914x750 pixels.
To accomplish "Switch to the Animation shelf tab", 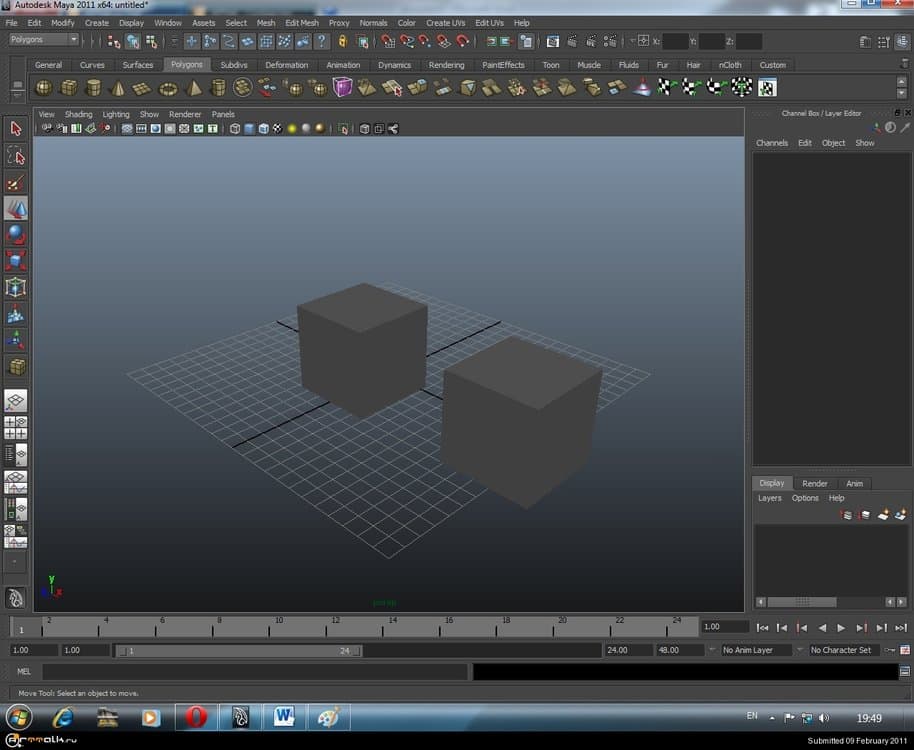I will (x=343, y=65).
